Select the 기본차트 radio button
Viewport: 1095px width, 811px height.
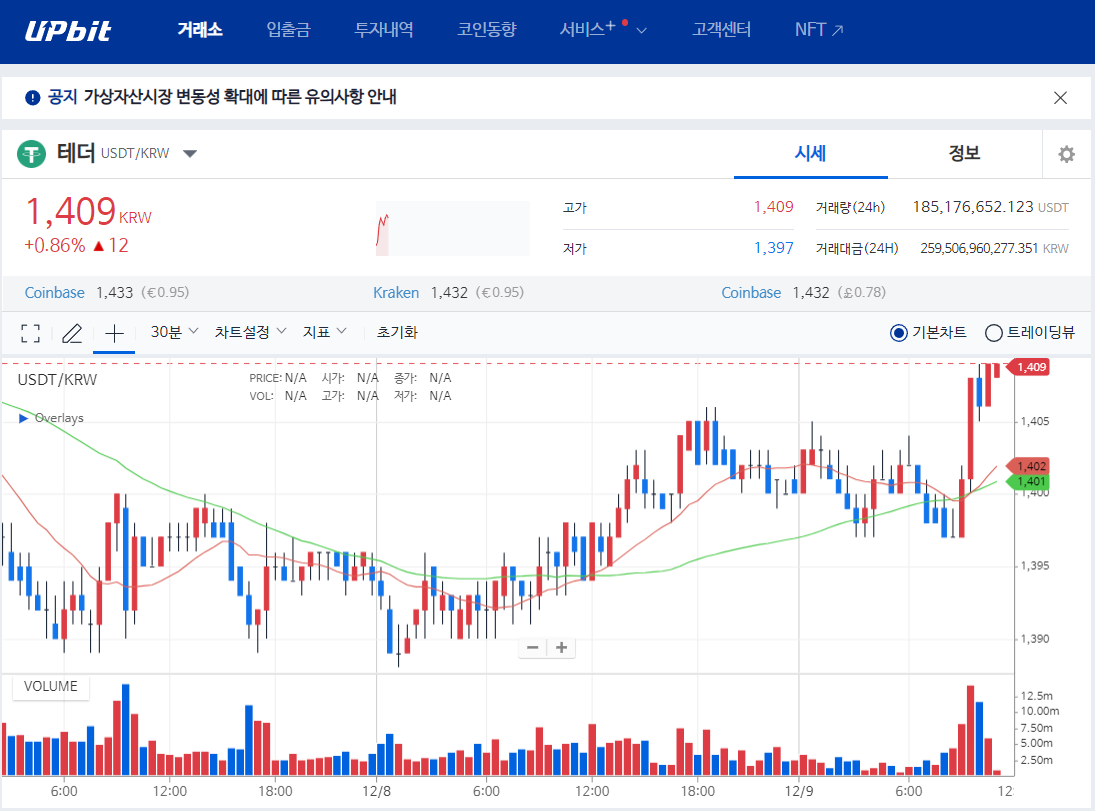click(x=898, y=333)
